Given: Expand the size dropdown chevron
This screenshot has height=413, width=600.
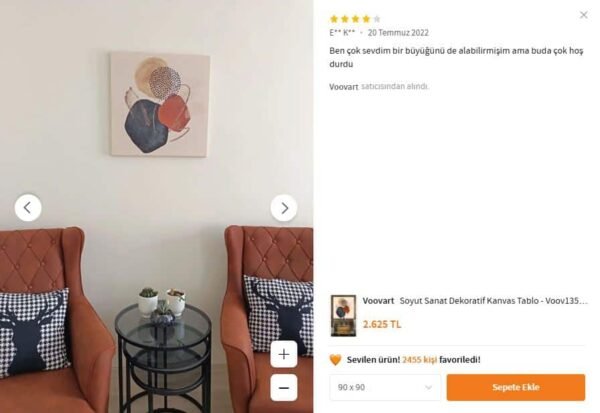Looking at the screenshot, I should [429, 387].
